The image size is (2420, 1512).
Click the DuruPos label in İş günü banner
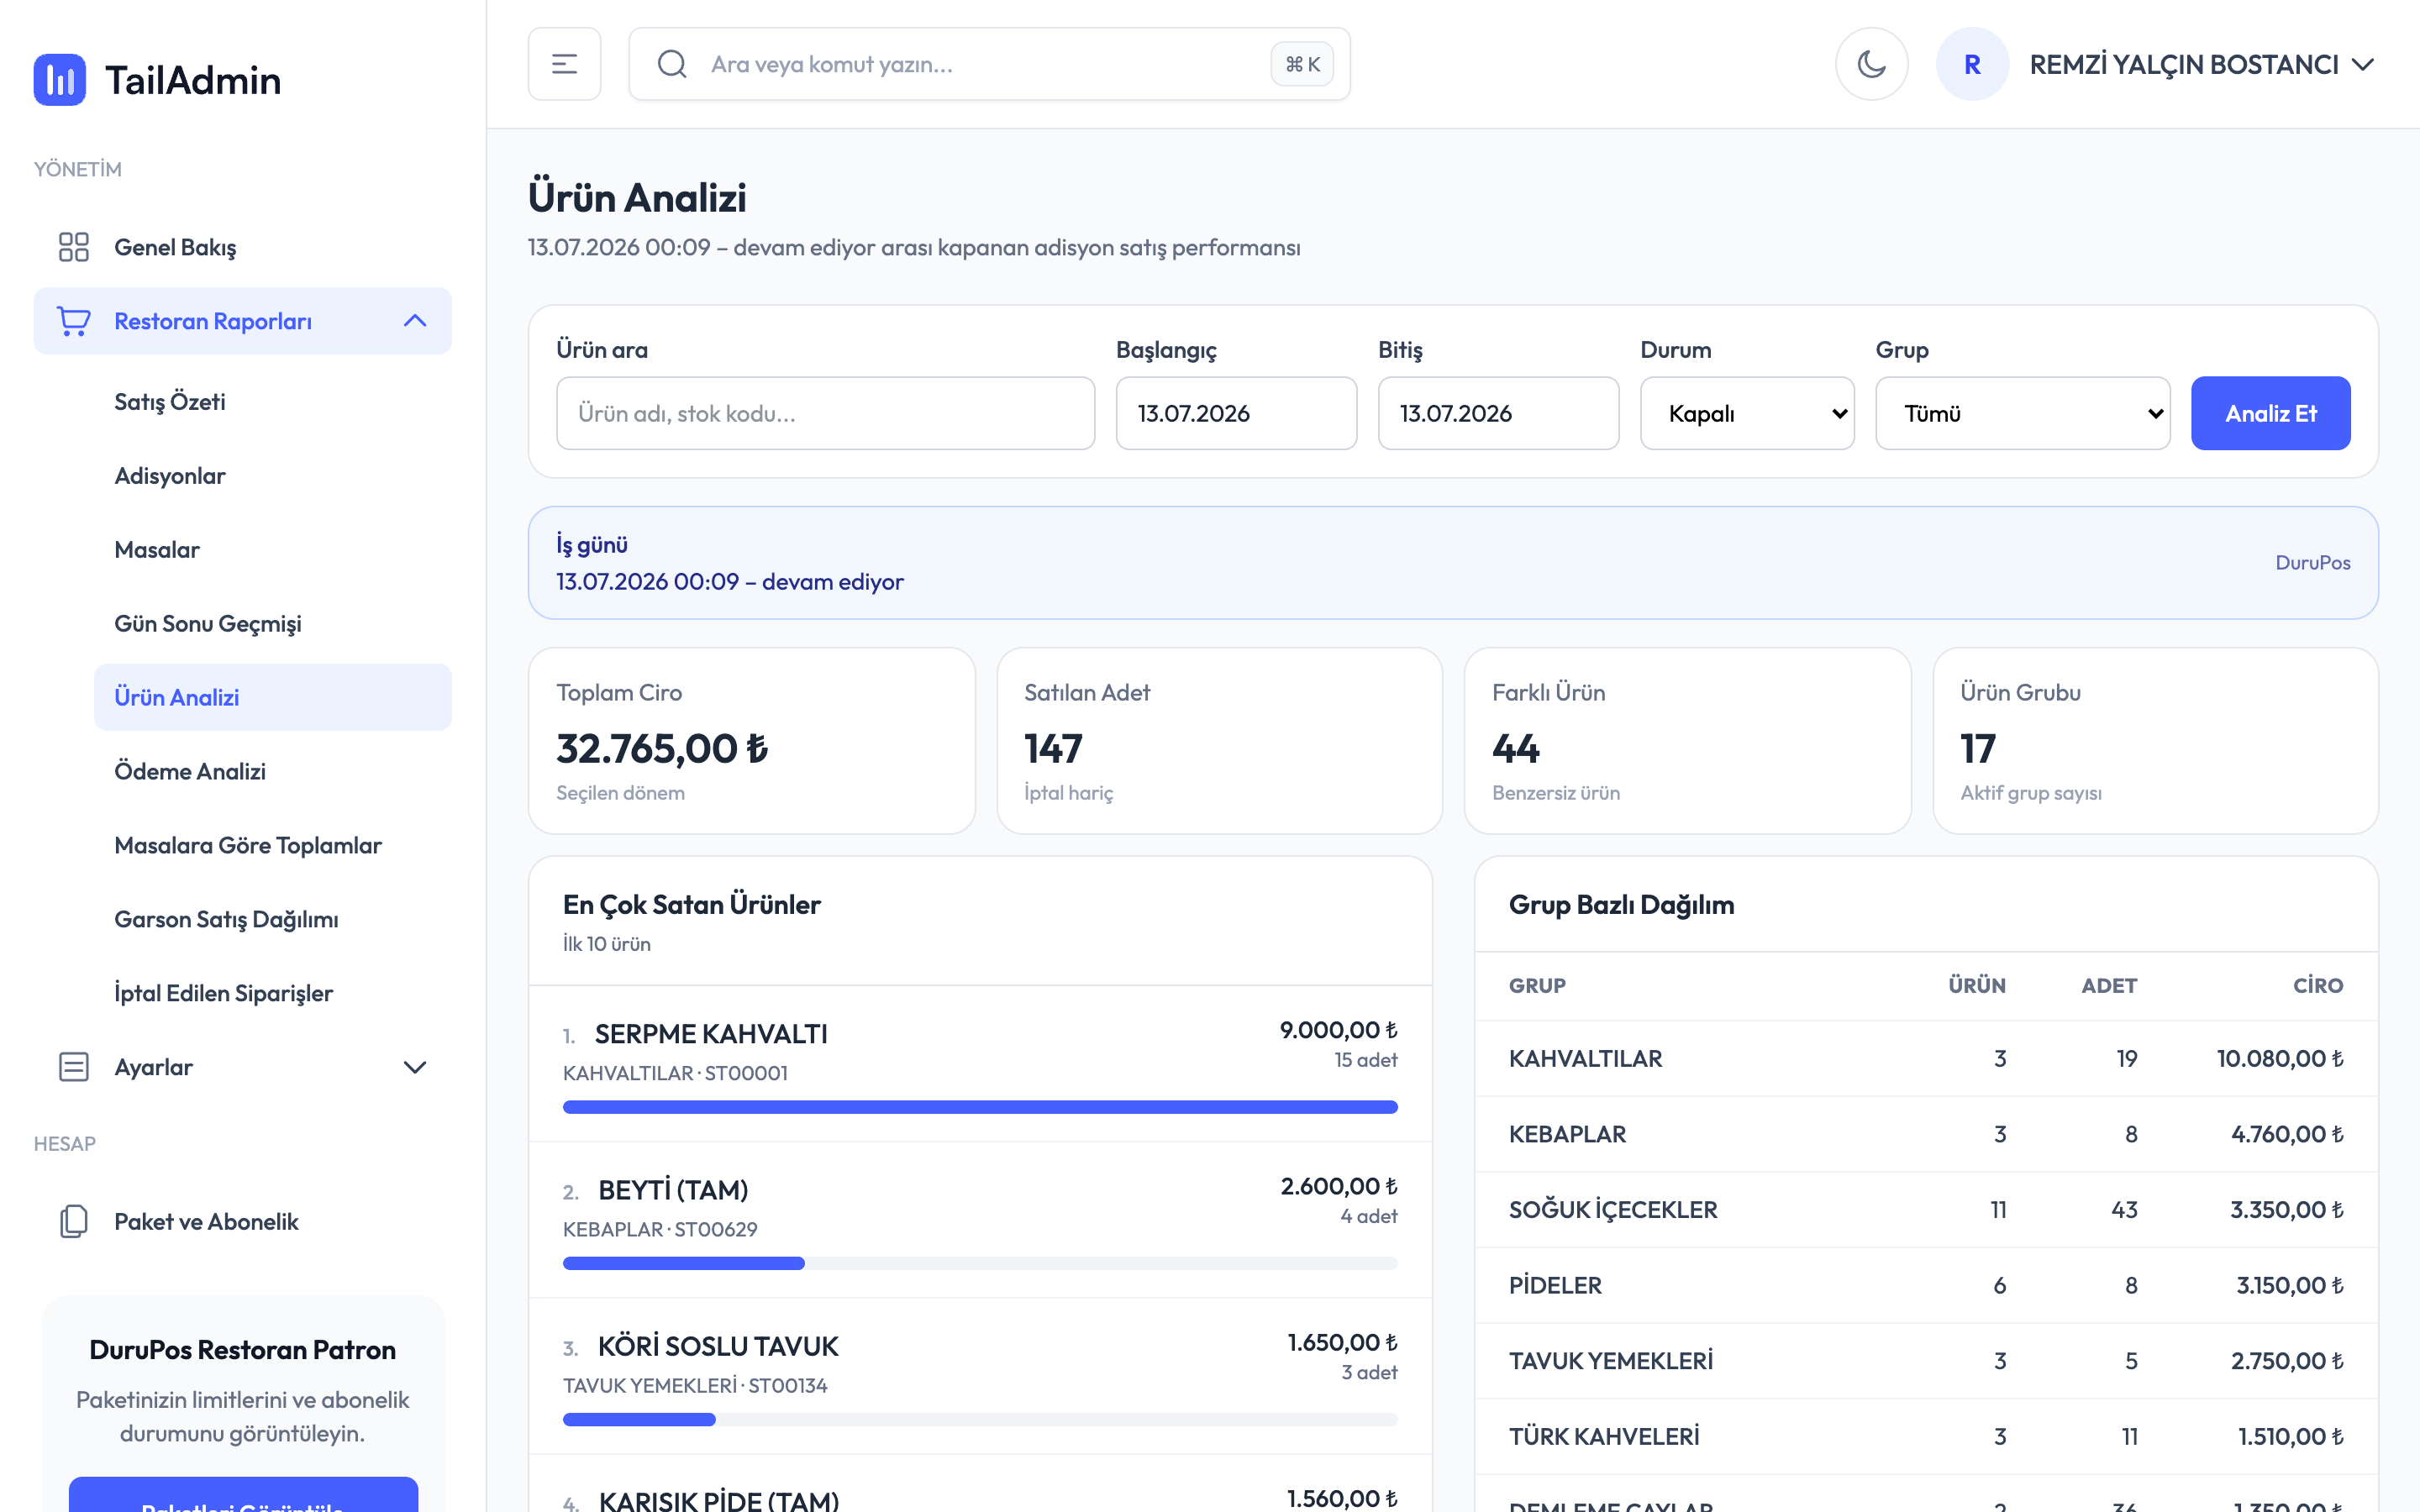(2312, 563)
